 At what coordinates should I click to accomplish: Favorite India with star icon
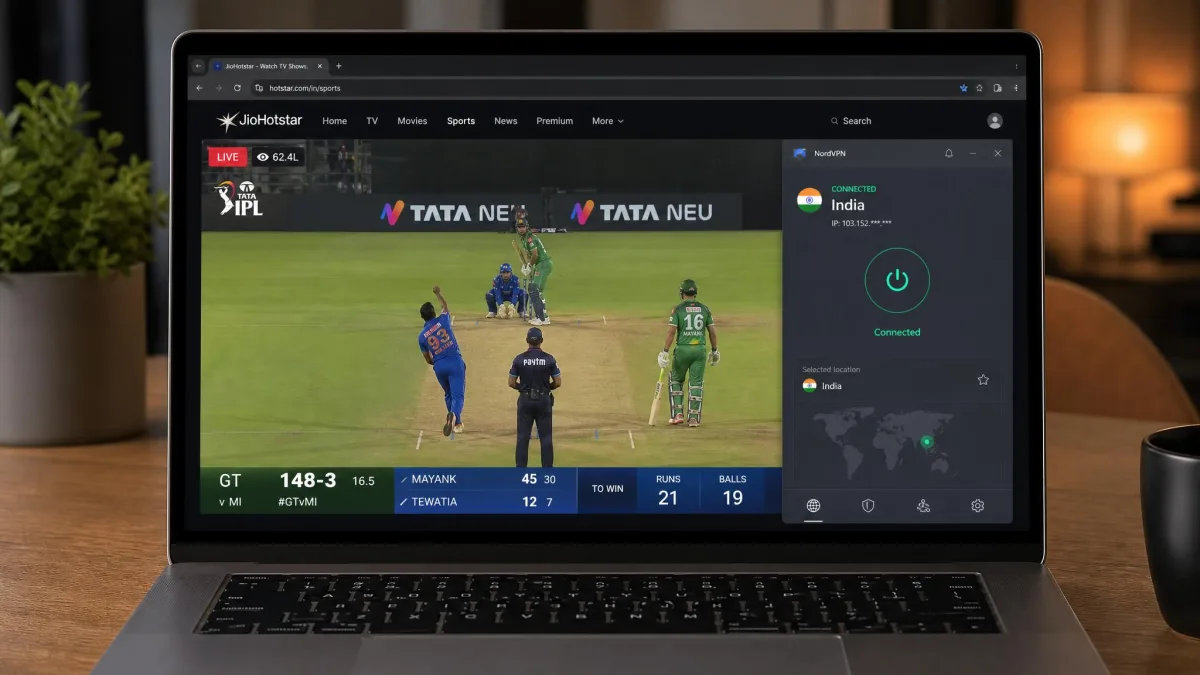click(x=983, y=380)
